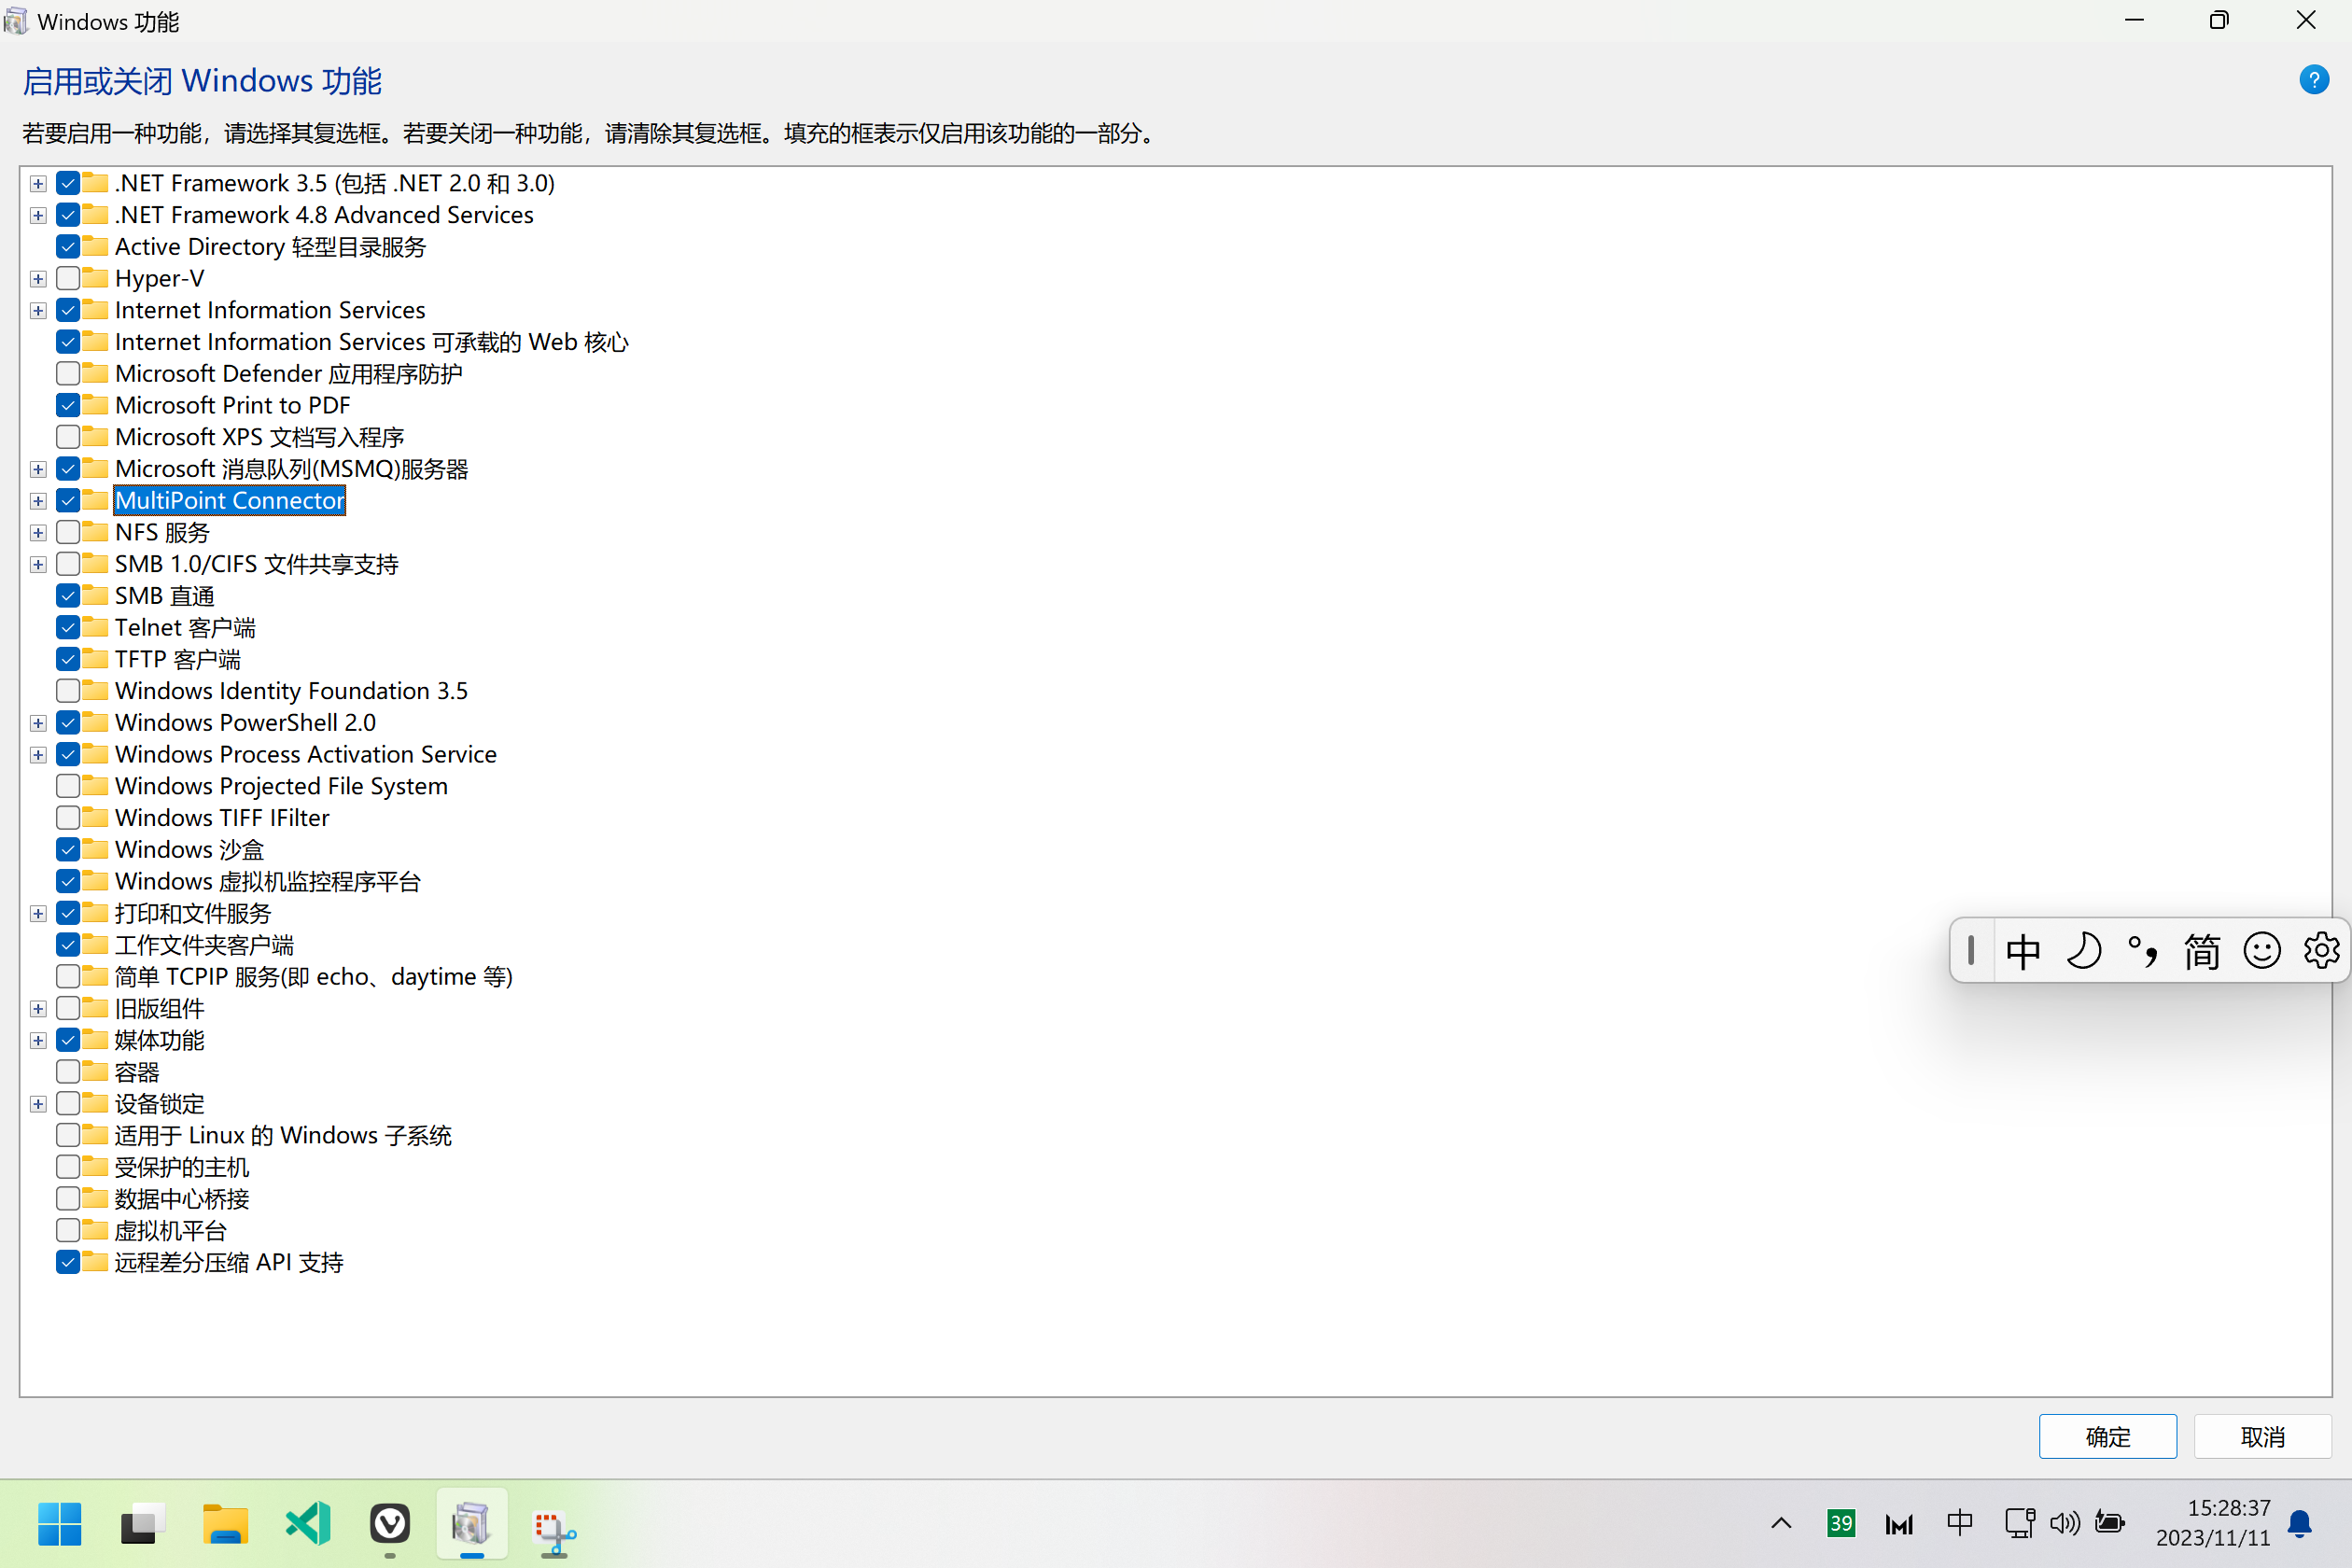
Task: Expand the 旧版组件 node
Action: tap(38, 1008)
